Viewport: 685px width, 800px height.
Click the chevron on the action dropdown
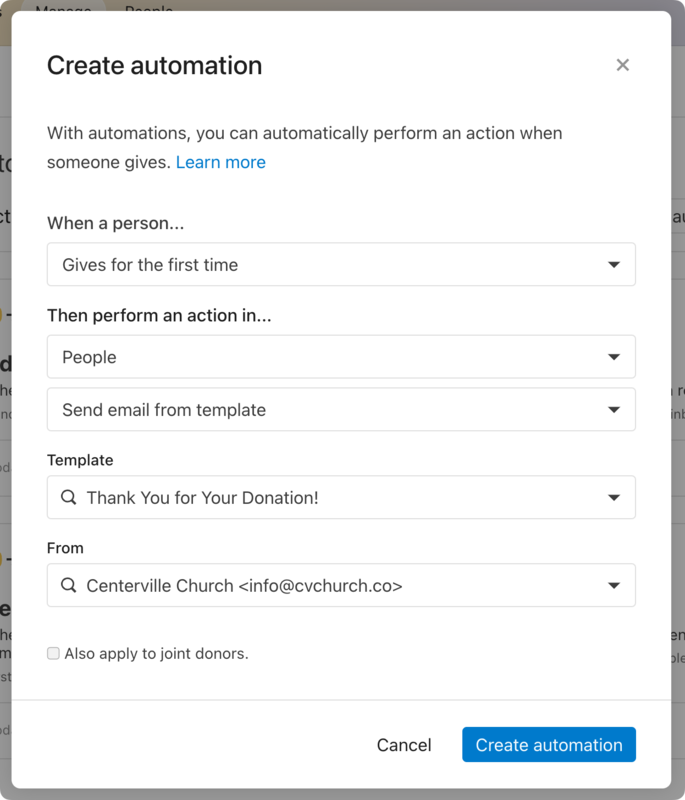tap(617, 409)
